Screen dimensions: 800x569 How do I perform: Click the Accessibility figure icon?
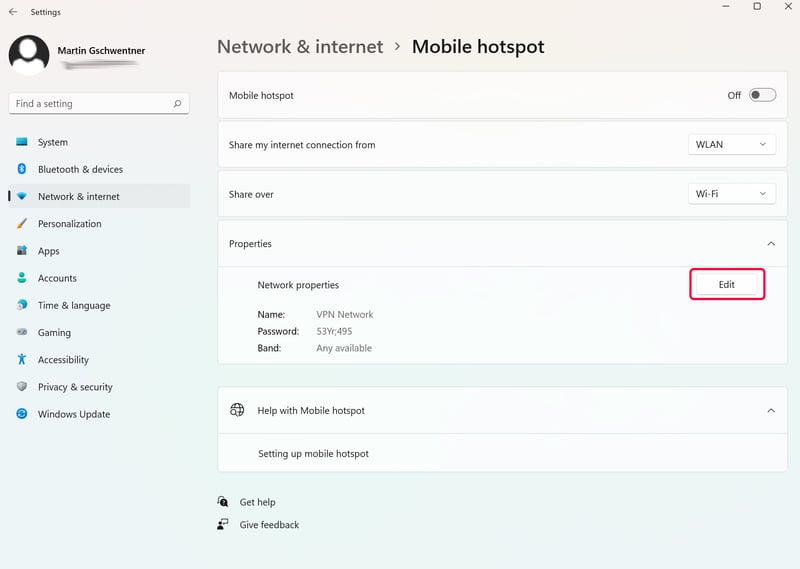pos(21,359)
